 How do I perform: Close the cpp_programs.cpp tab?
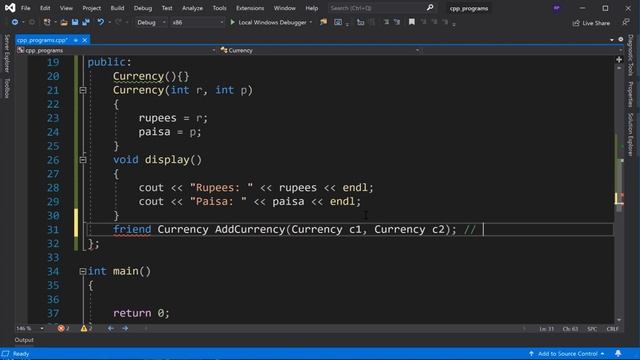tap(84, 40)
